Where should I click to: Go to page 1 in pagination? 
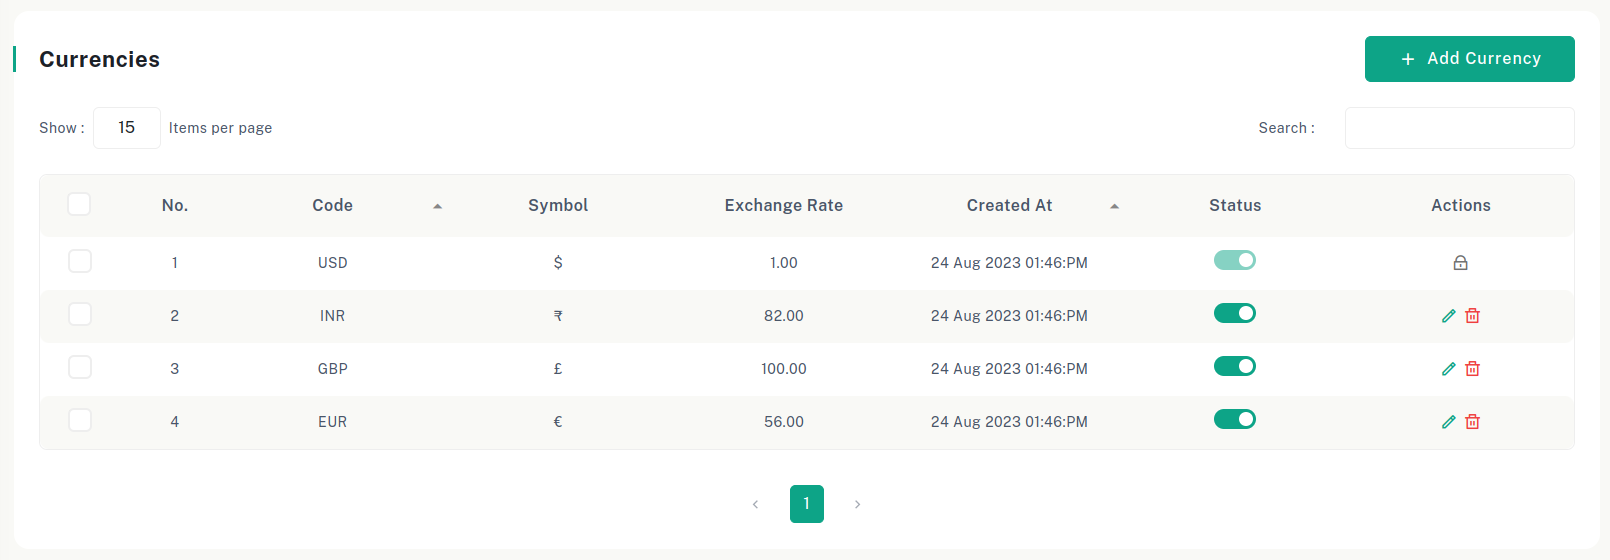pyautogui.click(x=806, y=504)
